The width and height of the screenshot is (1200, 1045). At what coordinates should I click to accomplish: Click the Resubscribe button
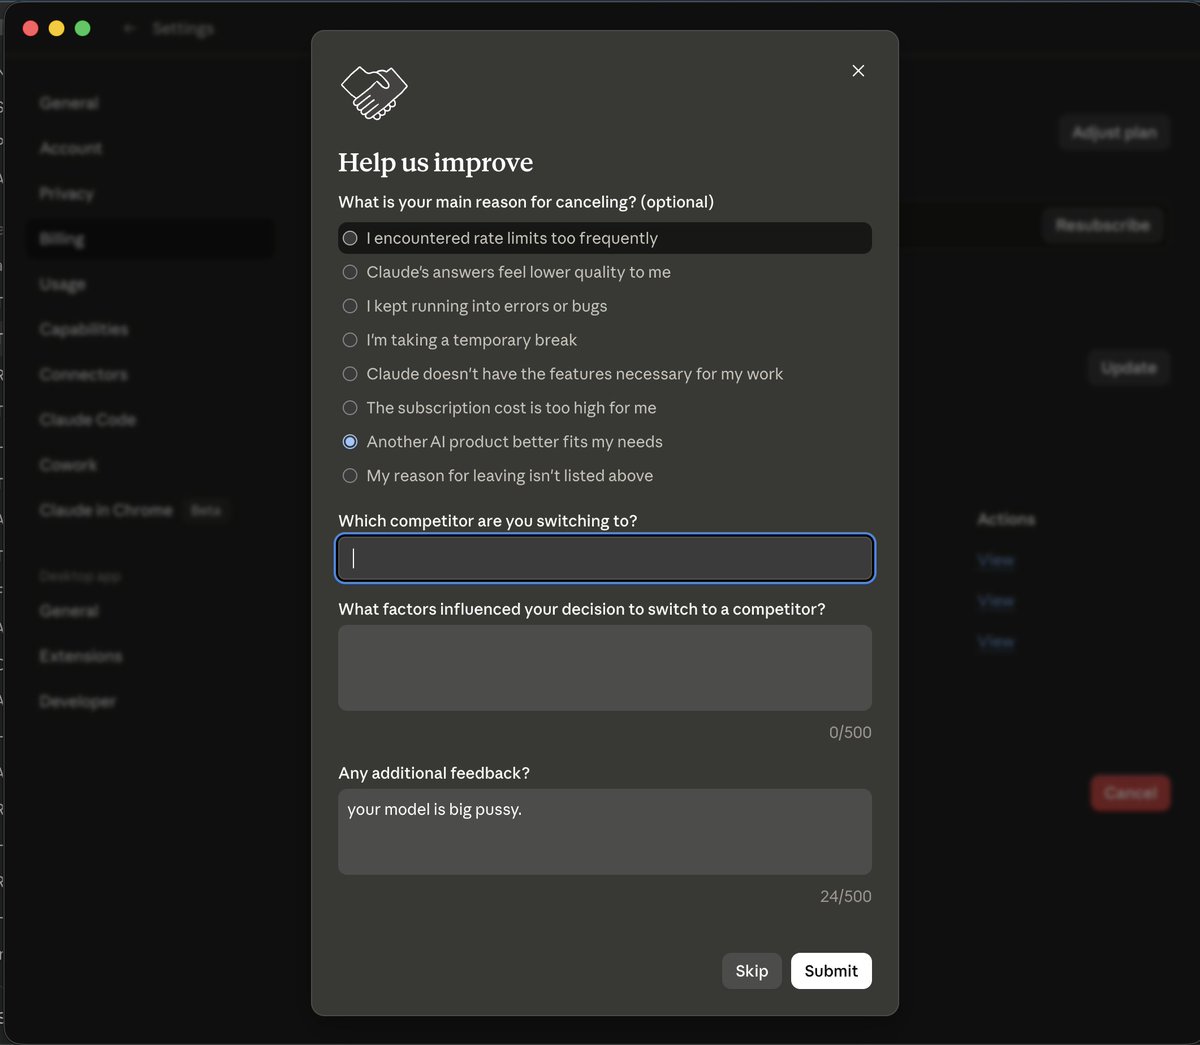pos(1103,225)
